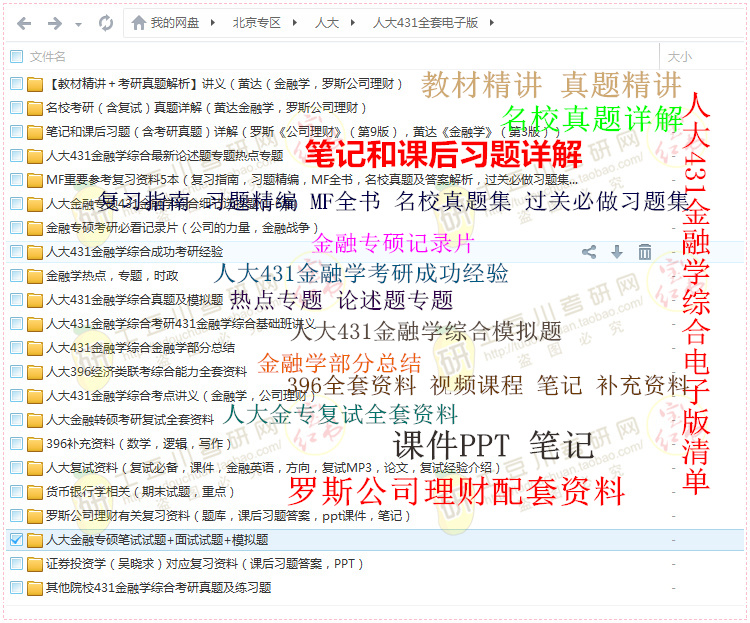Share the 人大431金融学综合成功考研经验 folder
The image size is (750, 623).
coord(589,252)
